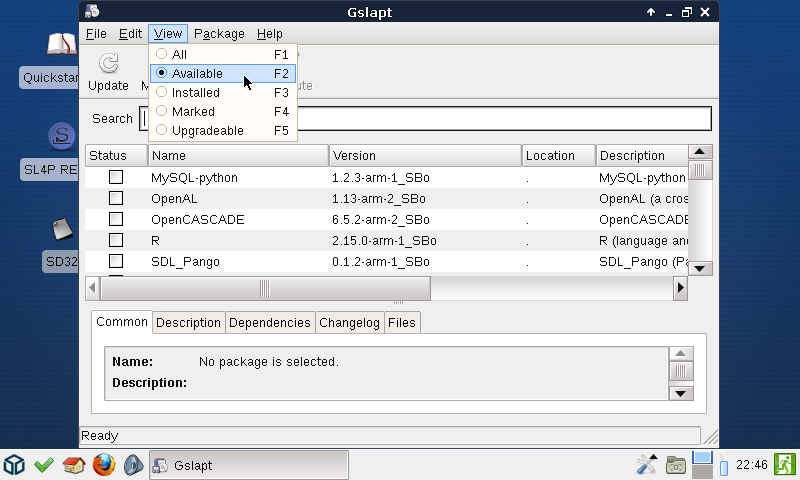Viewport: 800px width, 480px height.
Task: Click version 2.15.0-arm-1_SBo cell
Action: 384,240
